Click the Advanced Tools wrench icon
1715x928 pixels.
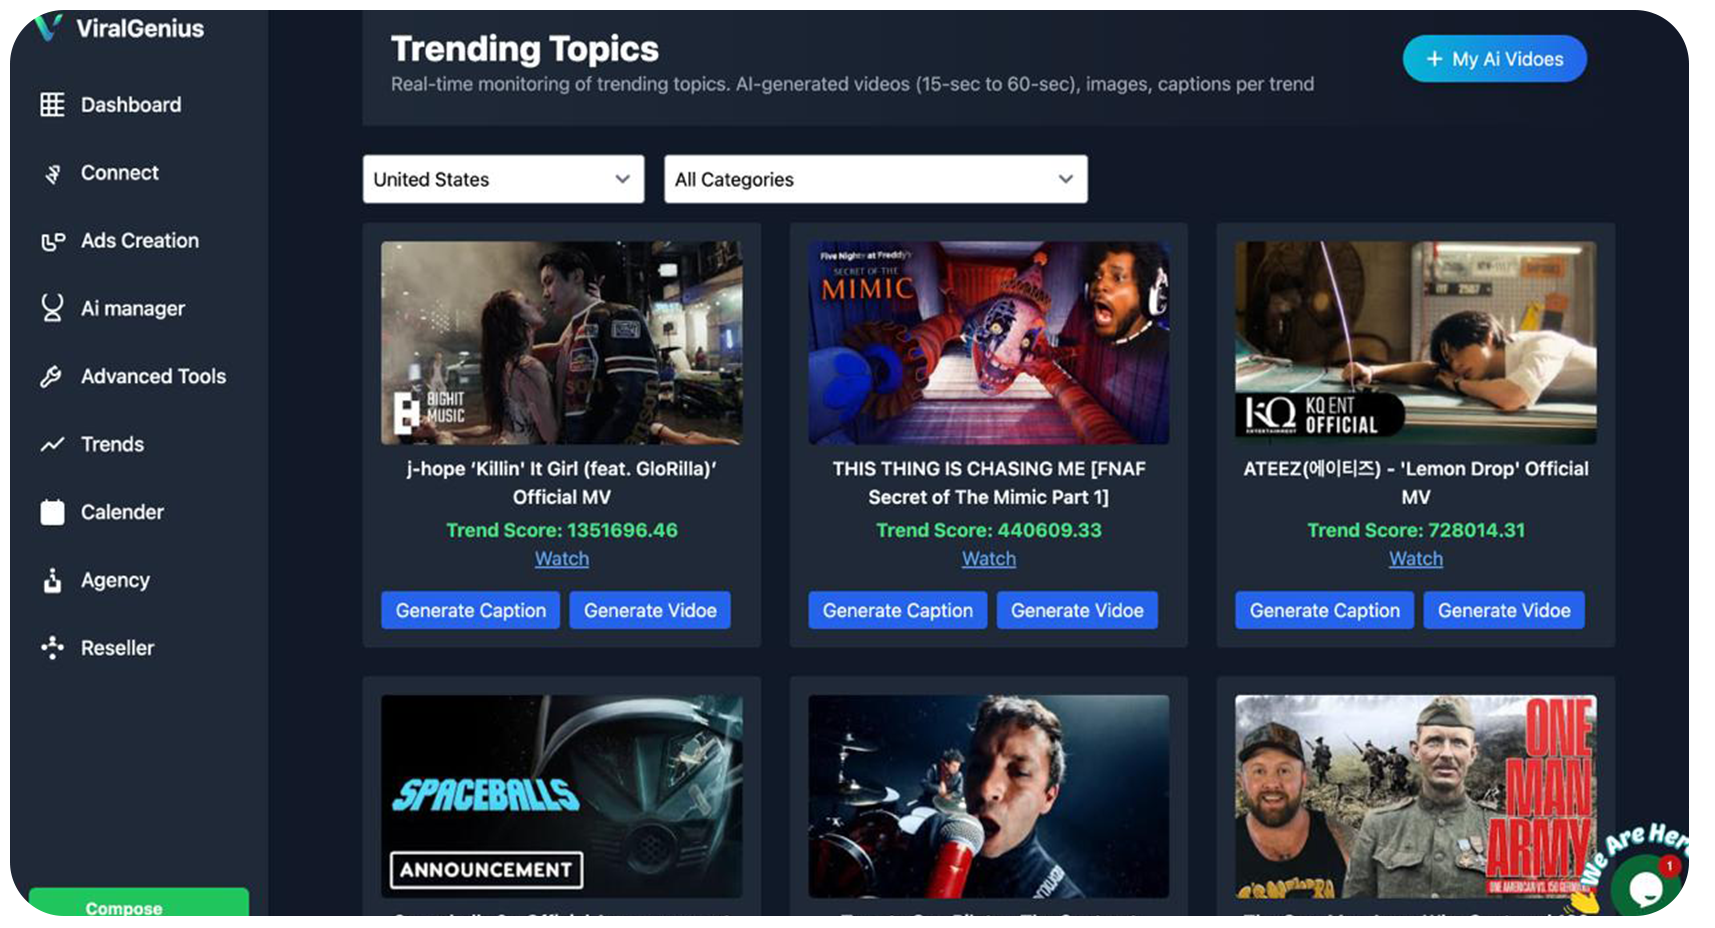pyautogui.click(x=51, y=377)
